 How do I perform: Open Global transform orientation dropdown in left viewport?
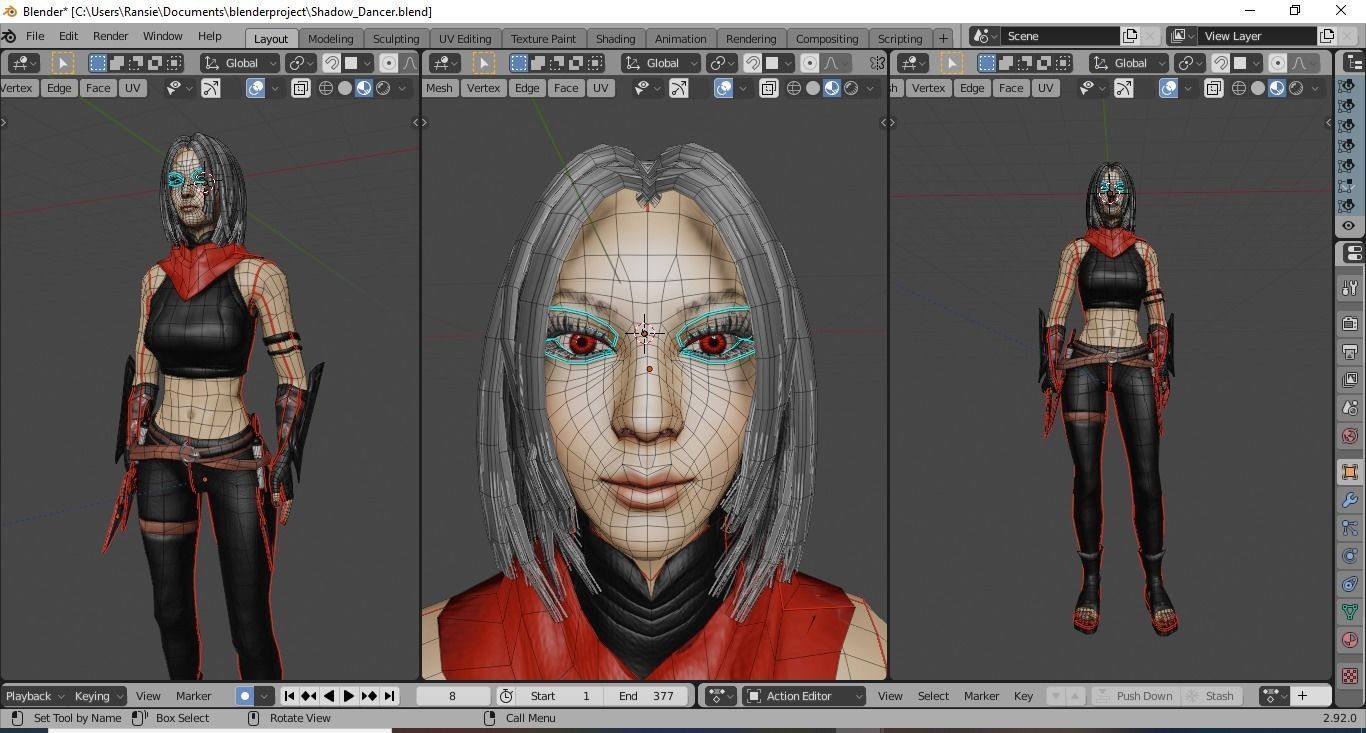[x=240, y=63]
